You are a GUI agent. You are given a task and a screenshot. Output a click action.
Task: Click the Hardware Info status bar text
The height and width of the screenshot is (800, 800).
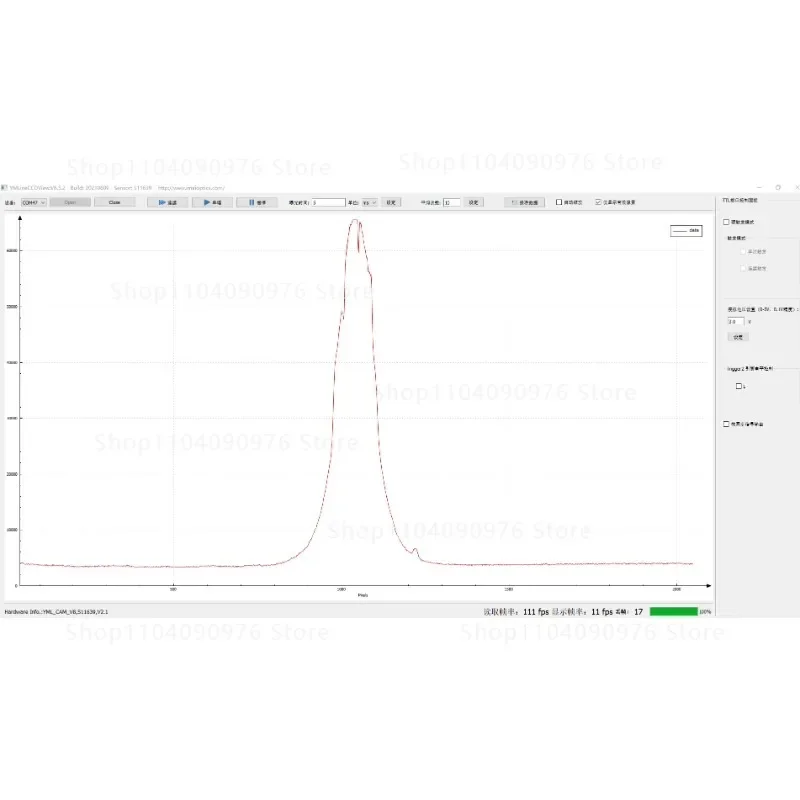coord(56,612)
